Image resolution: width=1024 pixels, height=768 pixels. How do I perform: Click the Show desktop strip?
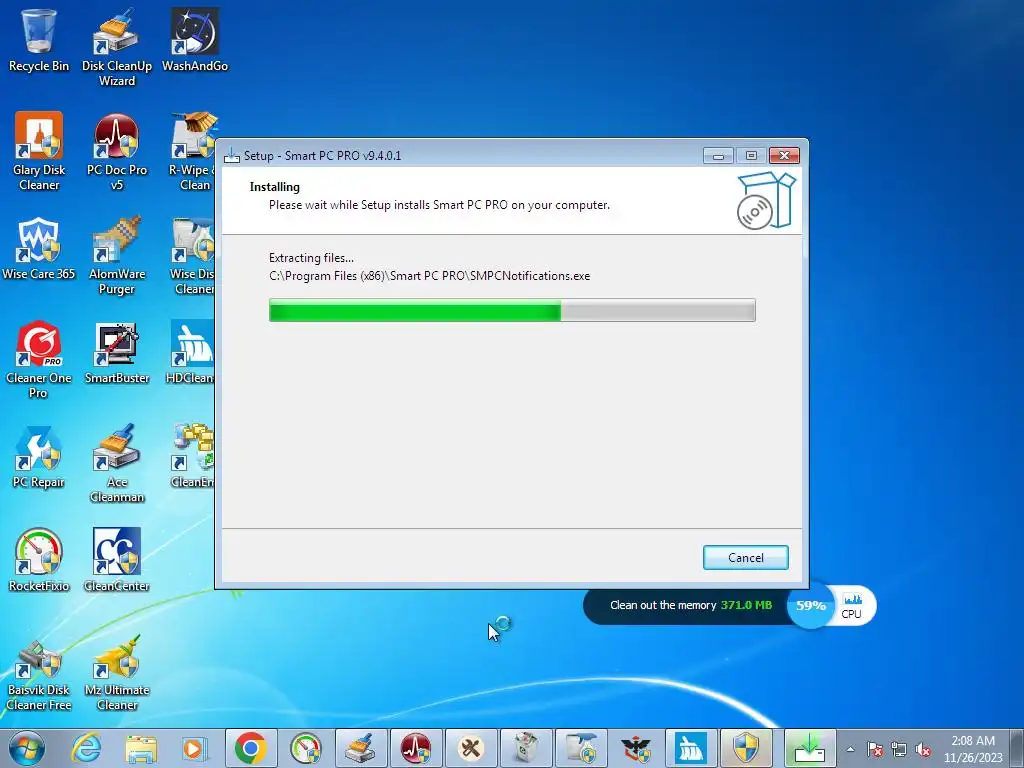[x=1019, y=748]
